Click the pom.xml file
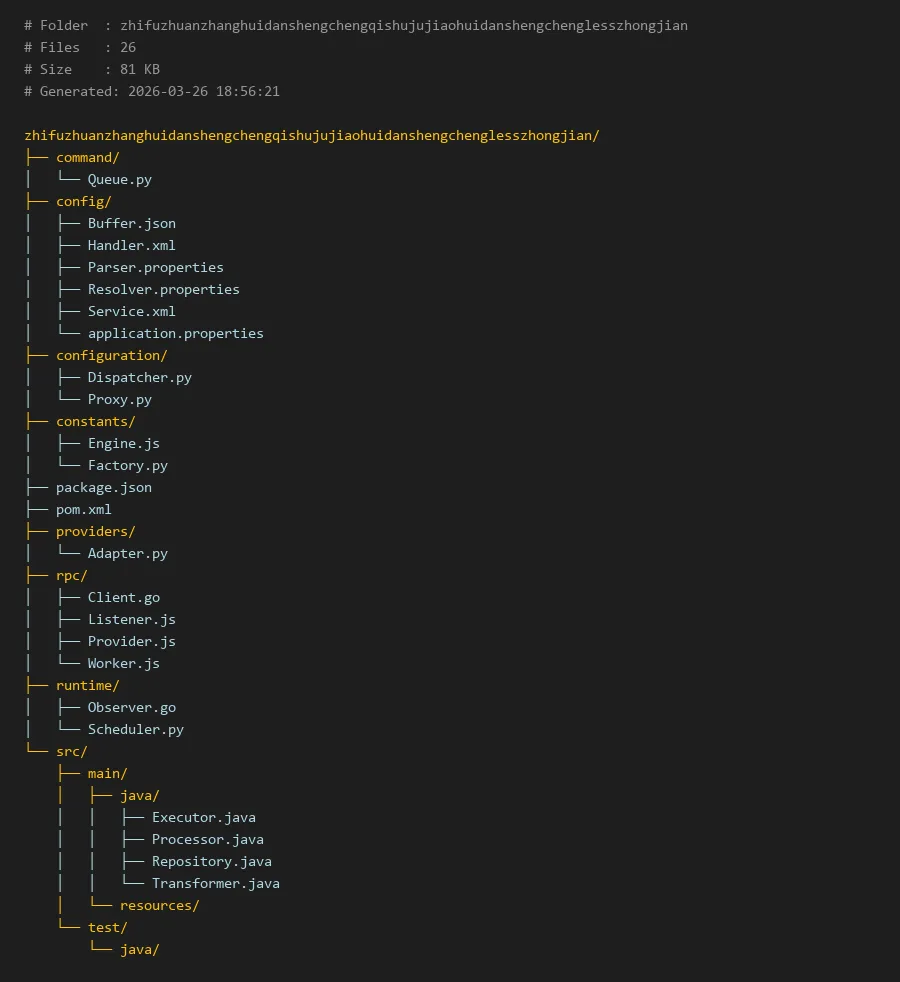900x982 pixels. click(x=83, y=509)
